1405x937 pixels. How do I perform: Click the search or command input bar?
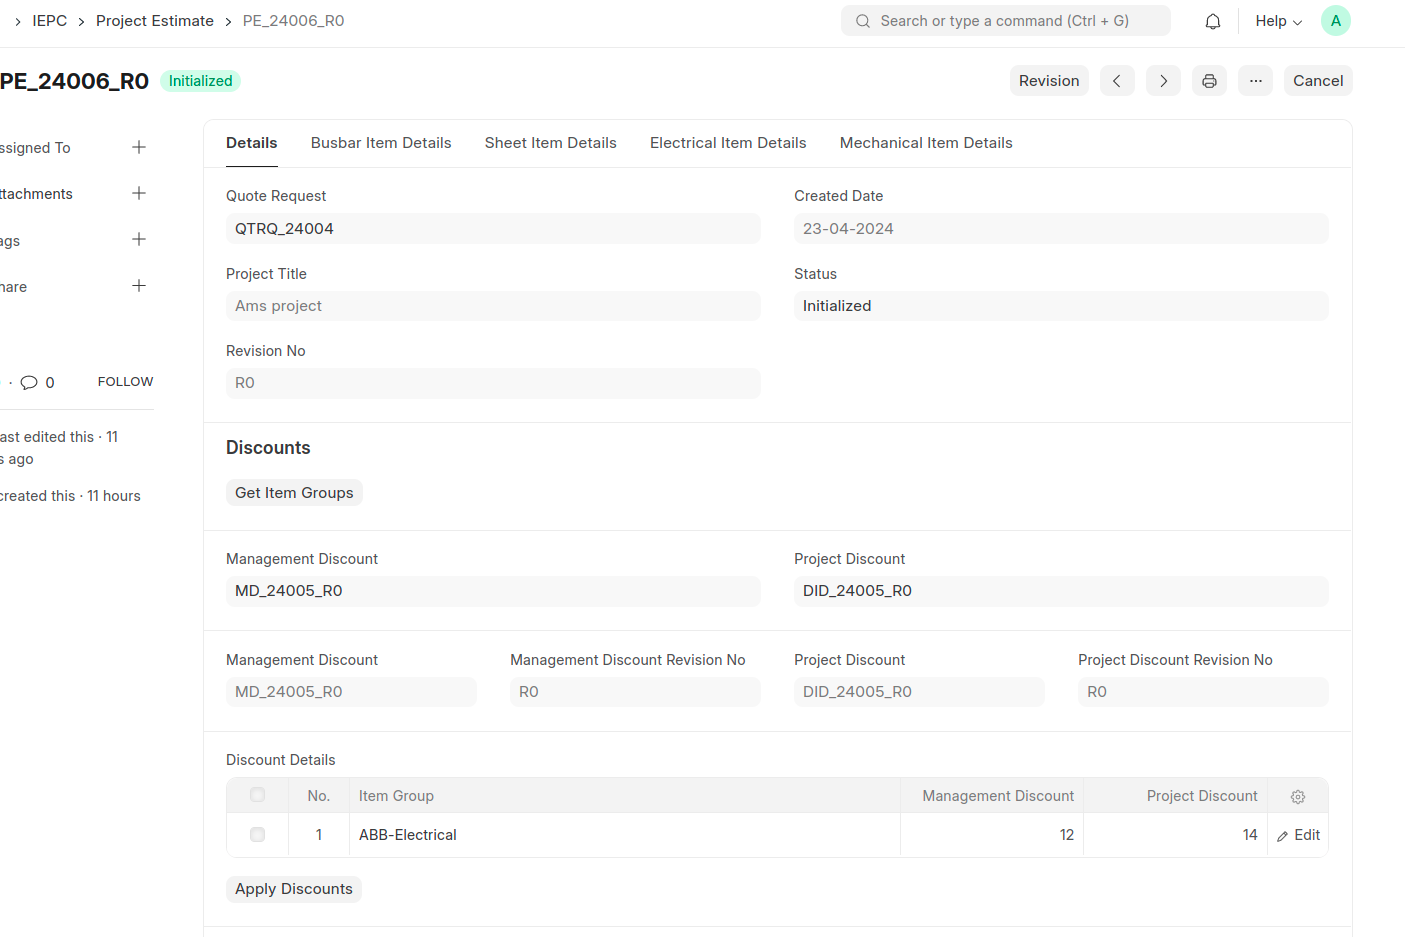point(1005,20)
